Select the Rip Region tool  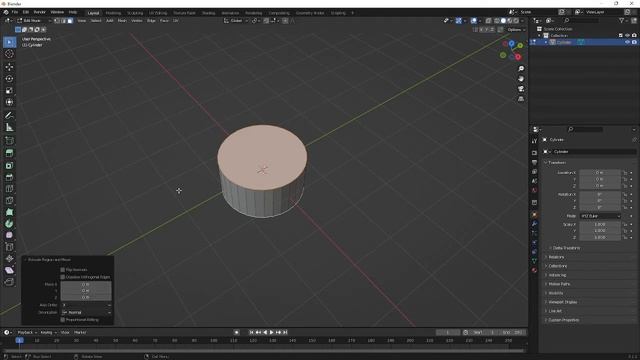9,282
